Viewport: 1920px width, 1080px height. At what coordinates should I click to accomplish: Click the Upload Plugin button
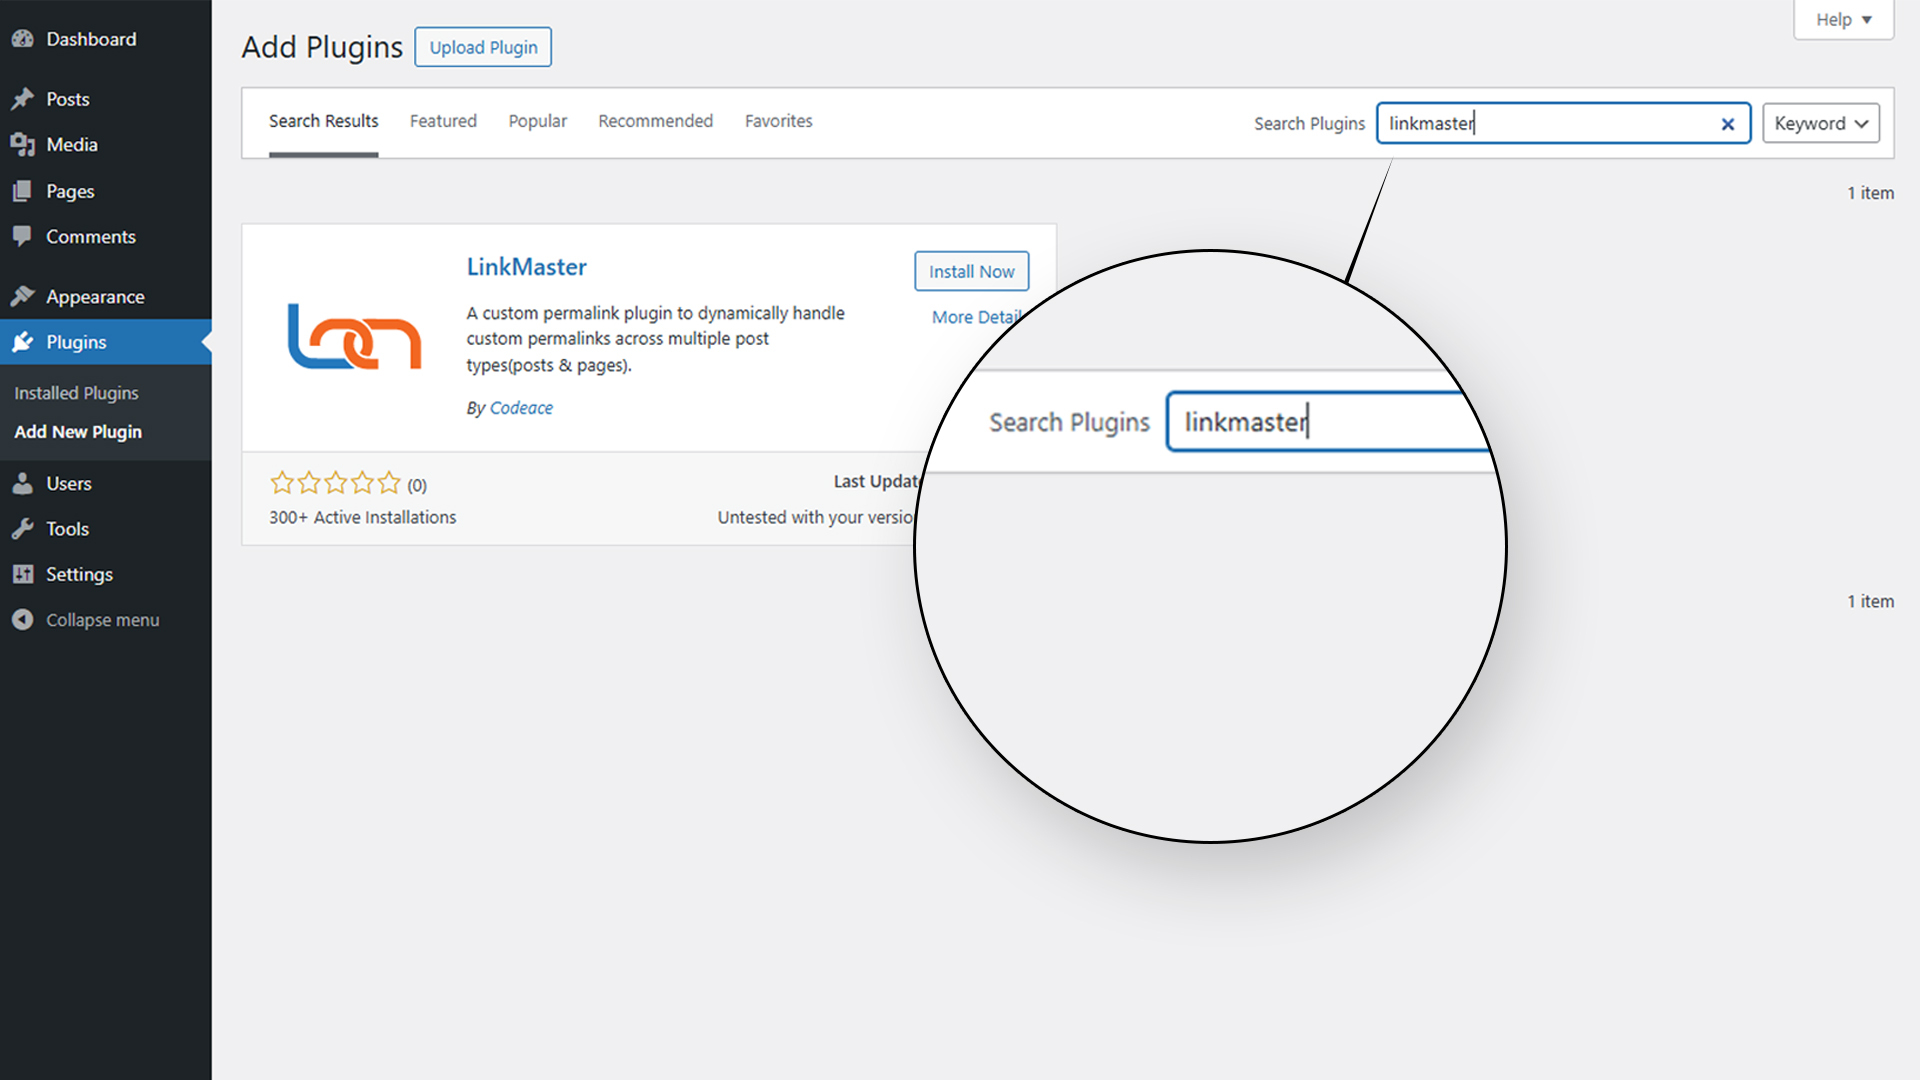483,47
